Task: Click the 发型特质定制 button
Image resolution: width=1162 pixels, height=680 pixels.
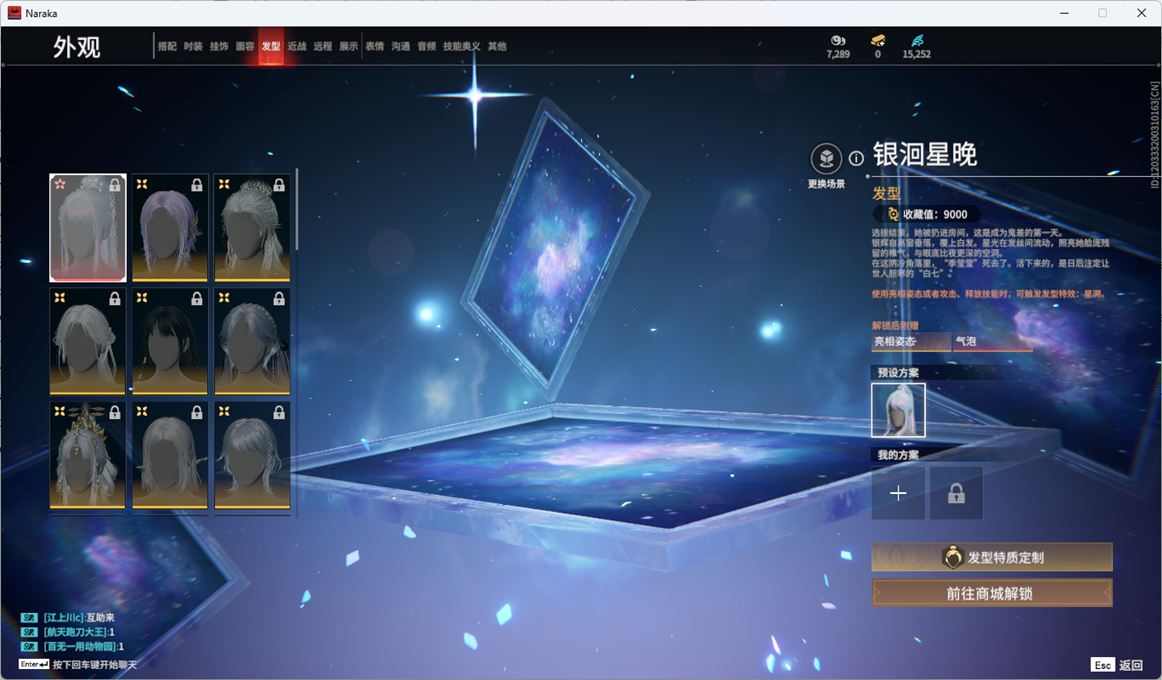Action: 992,557
